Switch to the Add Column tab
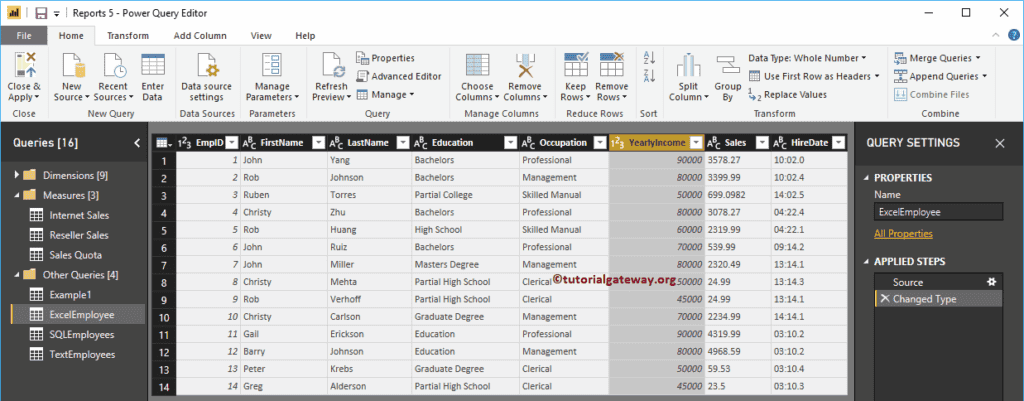The height and width of the screenshot is (401, 1024). (200, 36)
